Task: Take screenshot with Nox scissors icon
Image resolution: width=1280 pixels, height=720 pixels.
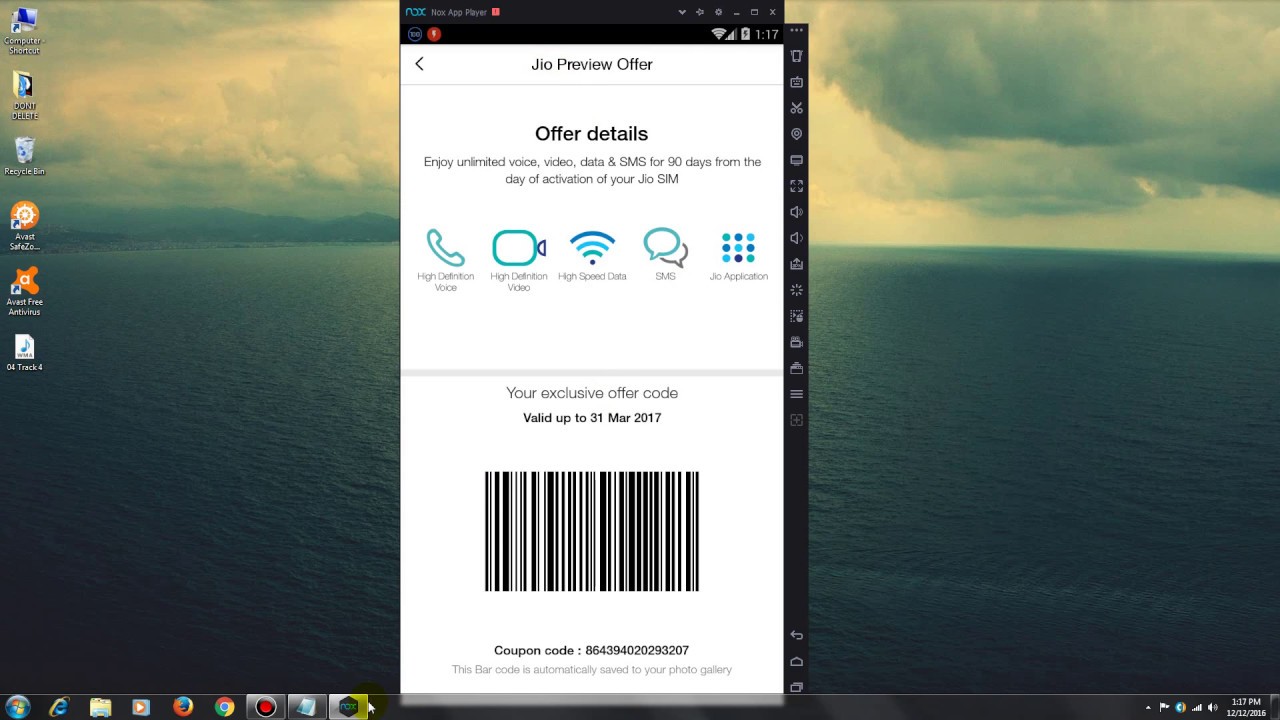Action: tap(796, 108)
